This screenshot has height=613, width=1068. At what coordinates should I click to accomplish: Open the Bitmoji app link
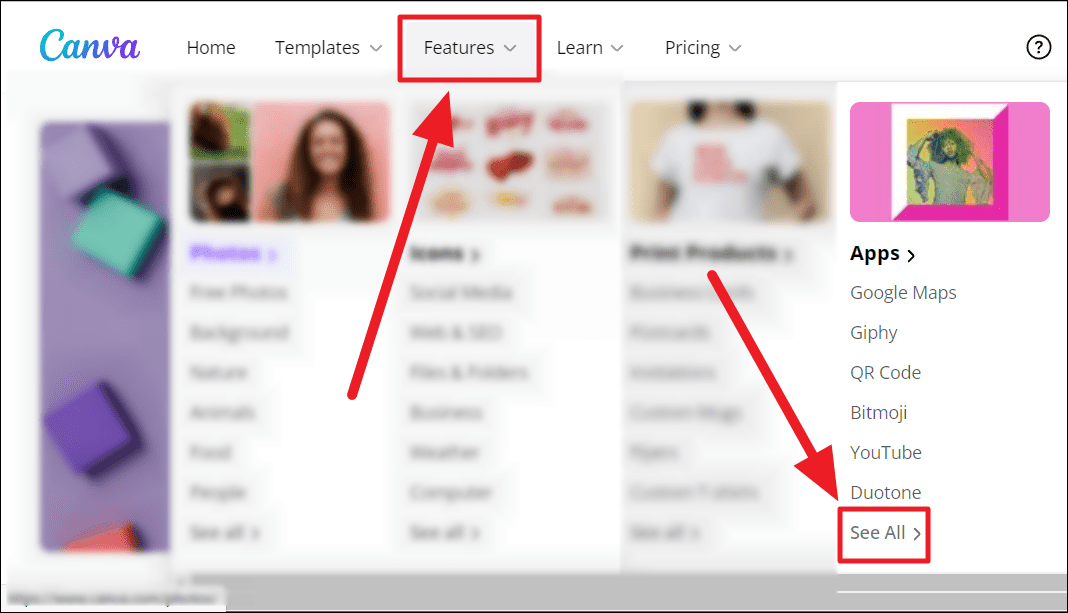coord(879,413)
